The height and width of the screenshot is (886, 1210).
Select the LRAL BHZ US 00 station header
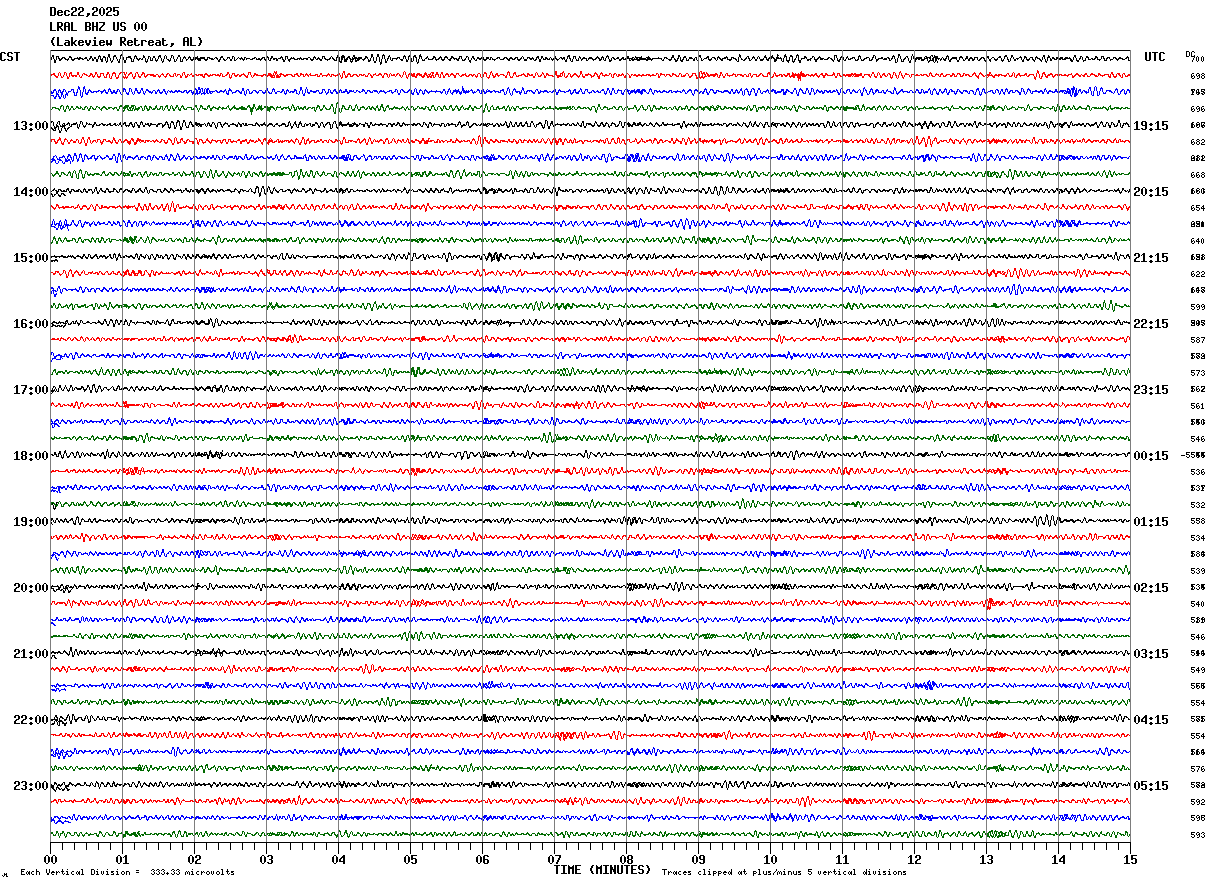coord(98,27)
